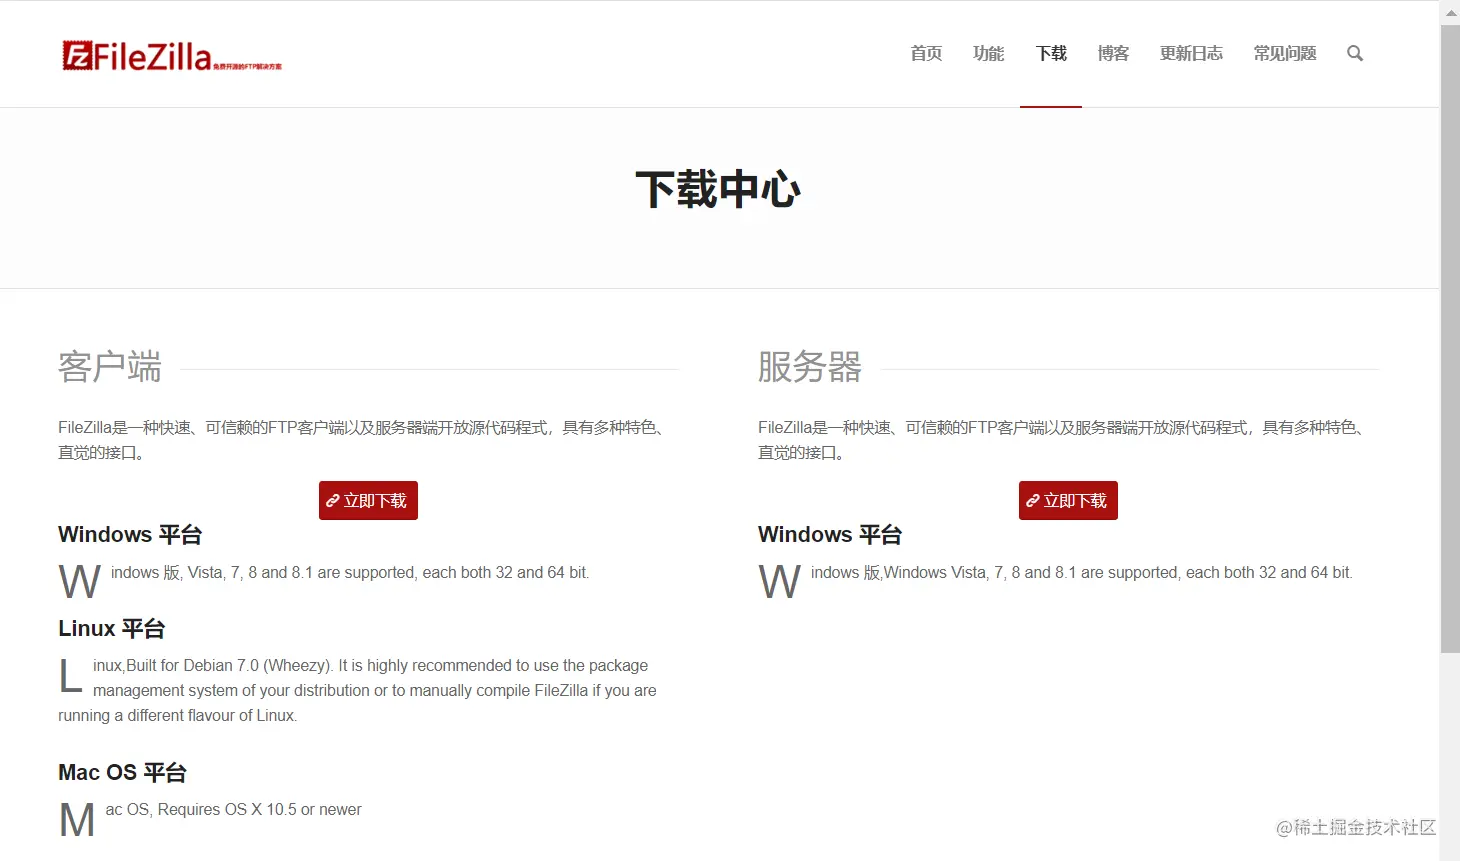Click text 'Requires OS X 10.5 or newer'

click(x=260, y=809)
